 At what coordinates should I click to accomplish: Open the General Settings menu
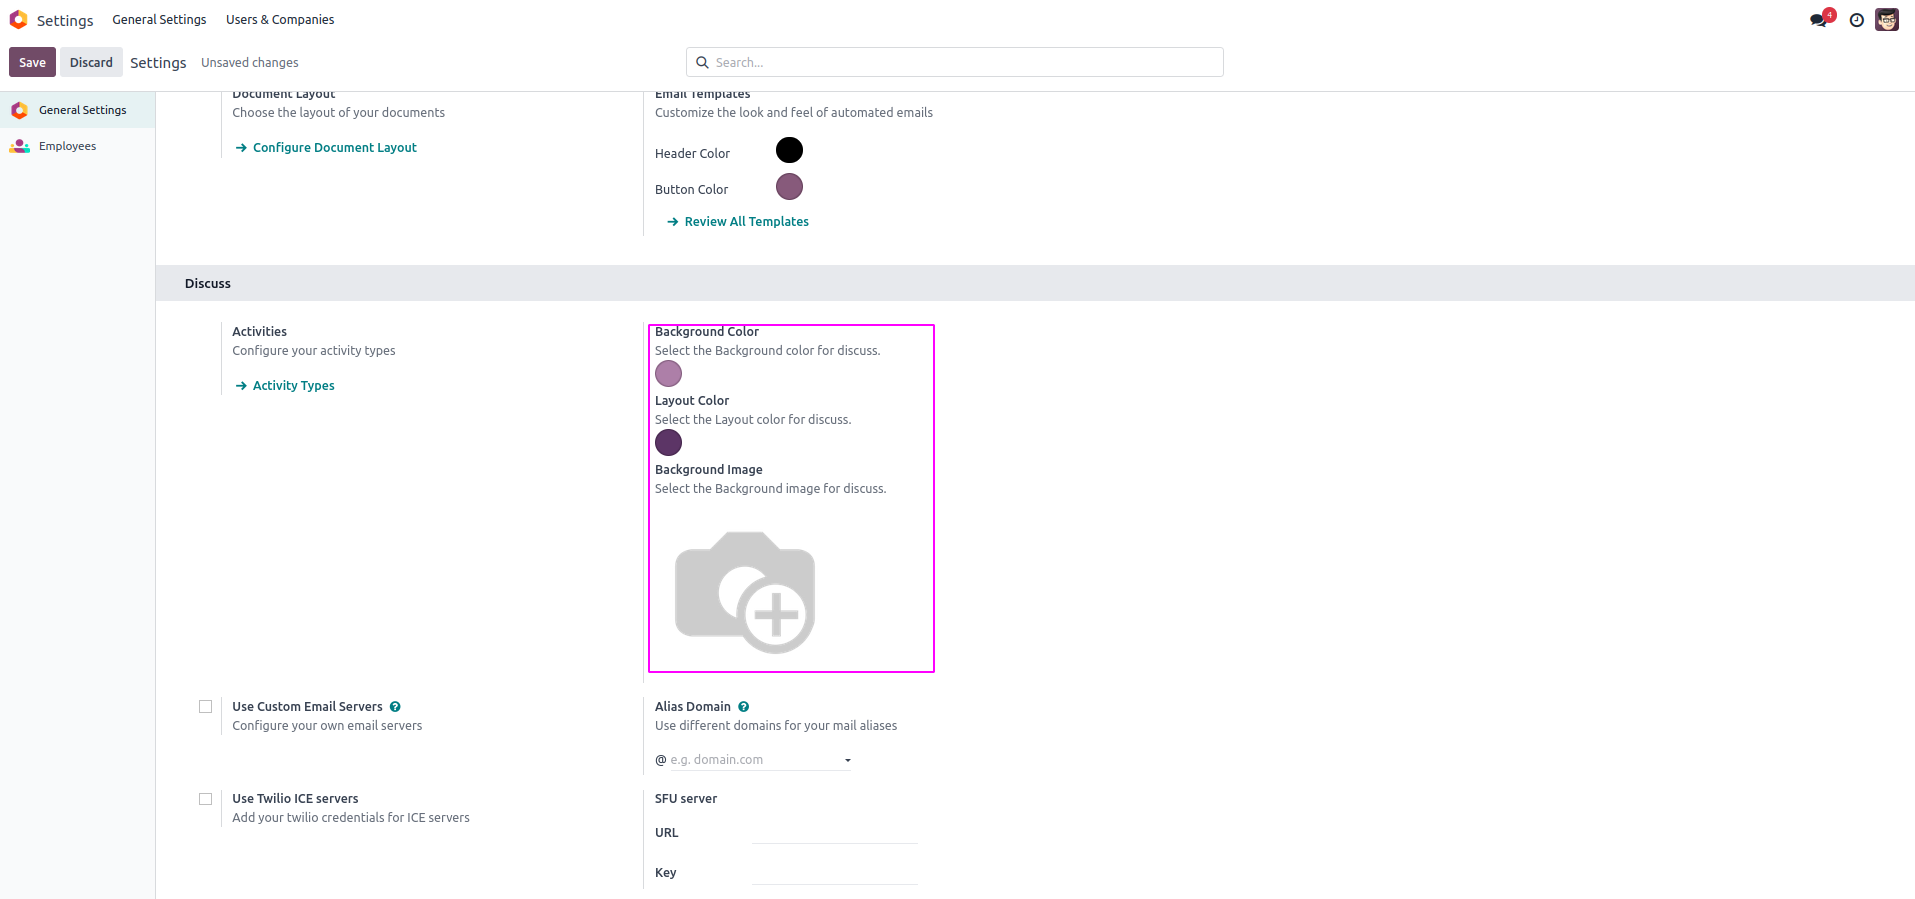159,20
